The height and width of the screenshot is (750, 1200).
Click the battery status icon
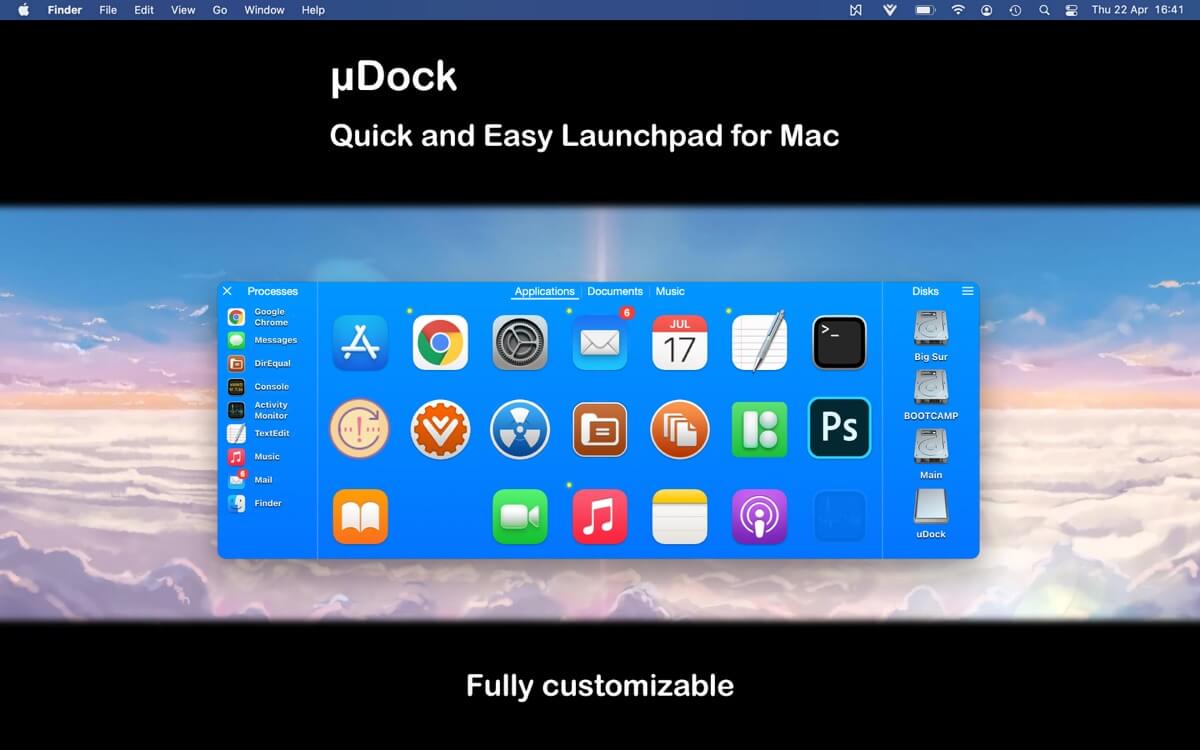[x=925, y=10]
